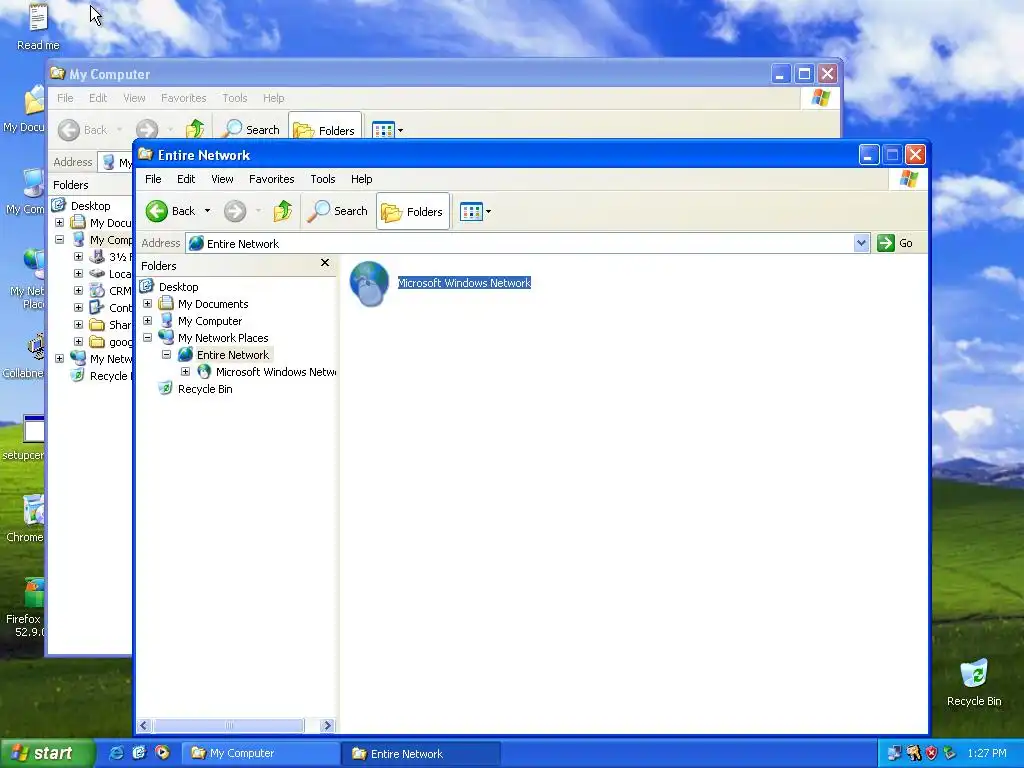This screenshot has height=768, width=1024.
Task: Click the Back arrow icon in Entire Network window
Action: (157, 211)
